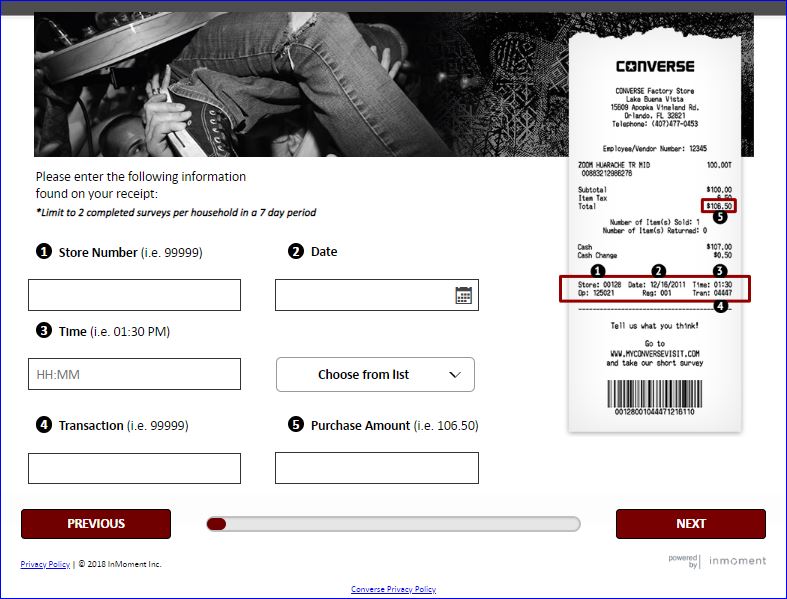
Task: Click the Converse logo on the receipt
Action: [x=655, y=66]
